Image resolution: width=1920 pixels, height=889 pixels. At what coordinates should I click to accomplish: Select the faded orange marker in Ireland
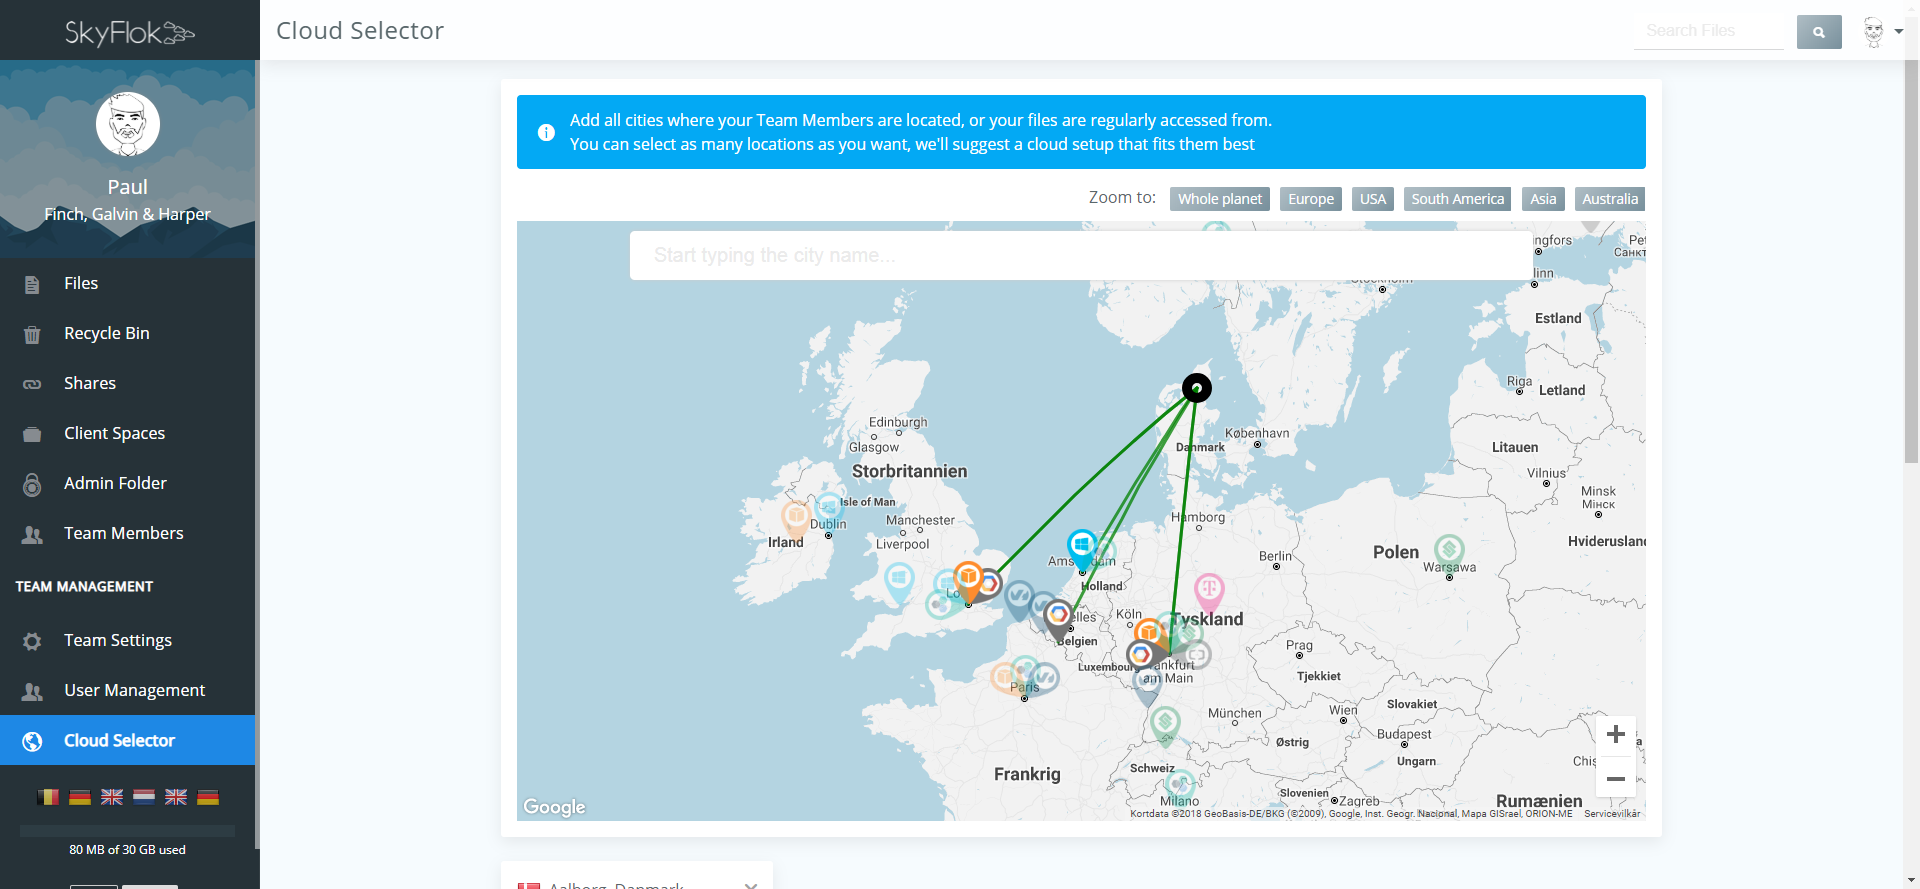pyautogui.click(x=796, y=520)
